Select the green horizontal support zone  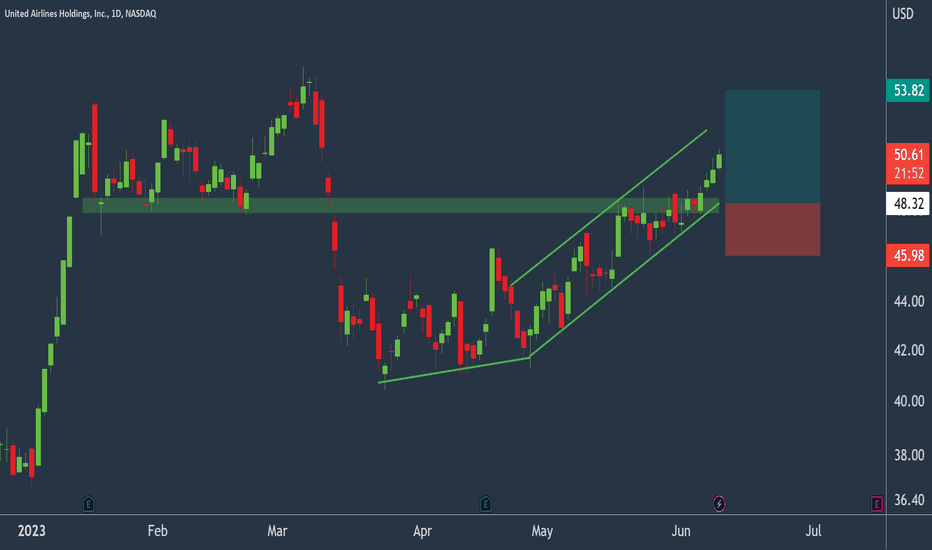coord(400,206)
